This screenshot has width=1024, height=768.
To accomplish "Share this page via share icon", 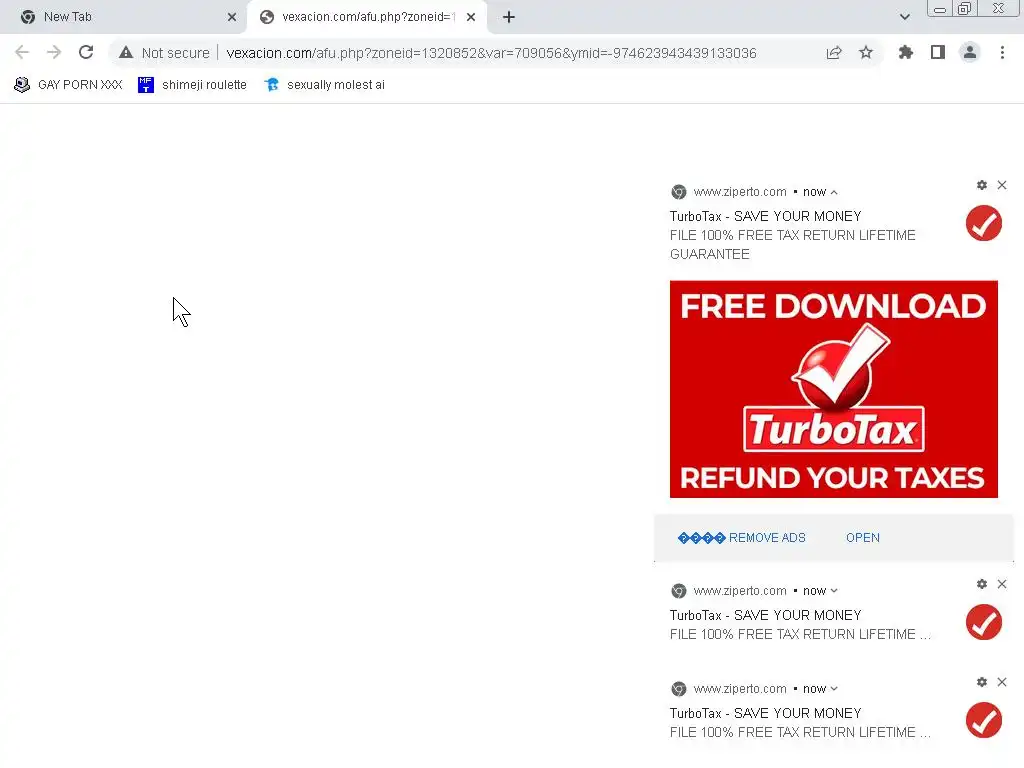I will pos(834,53).
